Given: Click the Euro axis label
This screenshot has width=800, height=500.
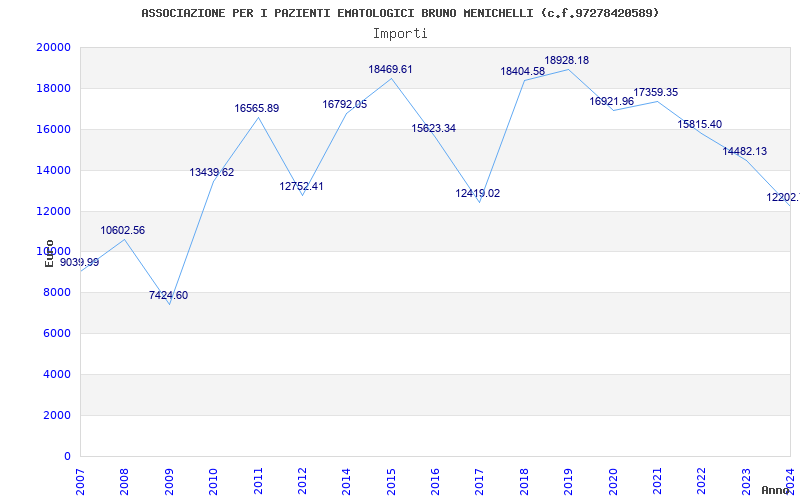Looking at the screenshot, I should pos(49,253).
